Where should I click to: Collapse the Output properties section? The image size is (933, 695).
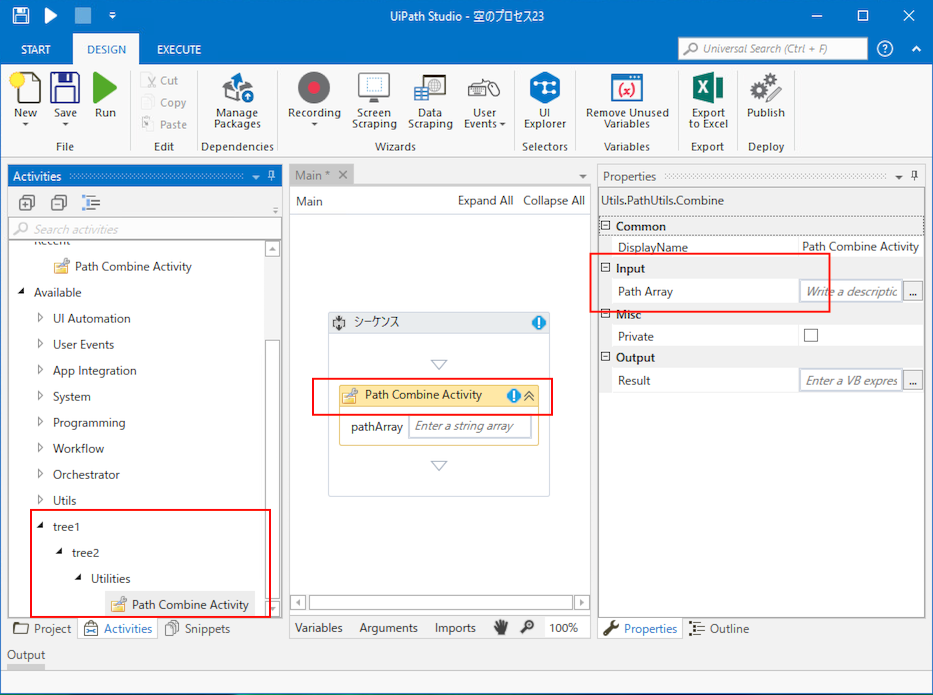coord(606,357)
